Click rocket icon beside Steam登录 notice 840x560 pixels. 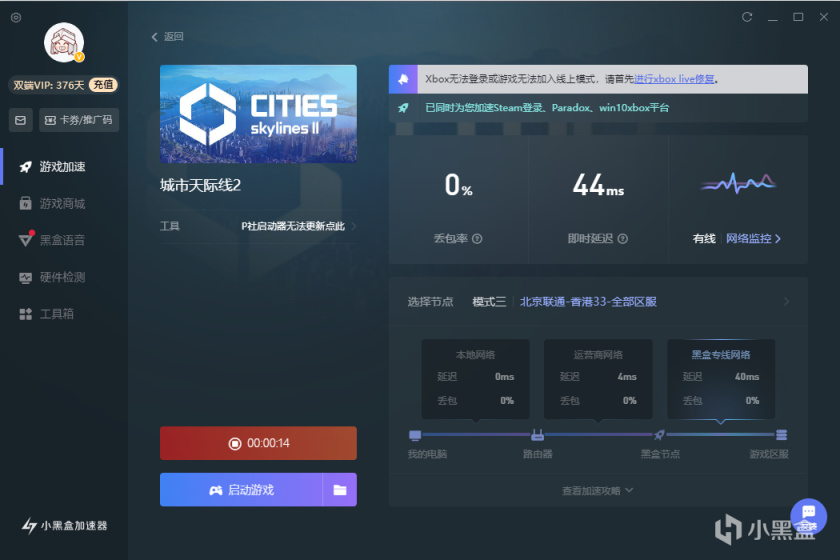pyautogui.click(x=403, y=108)
